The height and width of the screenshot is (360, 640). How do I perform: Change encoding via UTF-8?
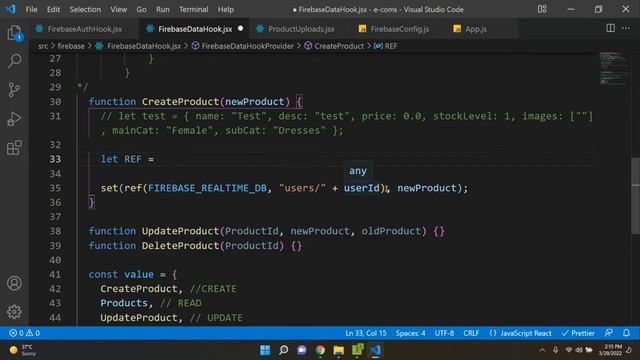(444, 333)
